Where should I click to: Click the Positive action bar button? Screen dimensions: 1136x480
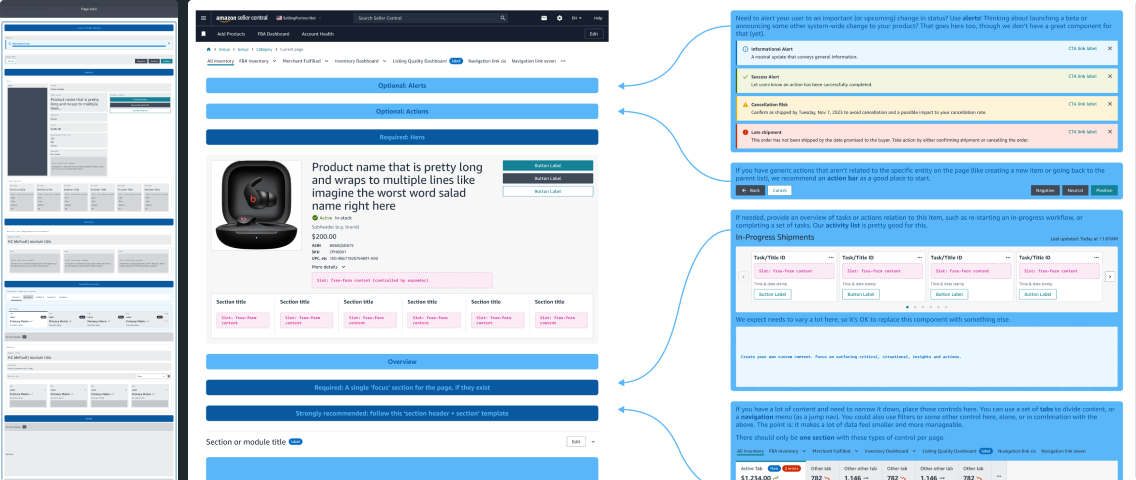point(1104,190)
